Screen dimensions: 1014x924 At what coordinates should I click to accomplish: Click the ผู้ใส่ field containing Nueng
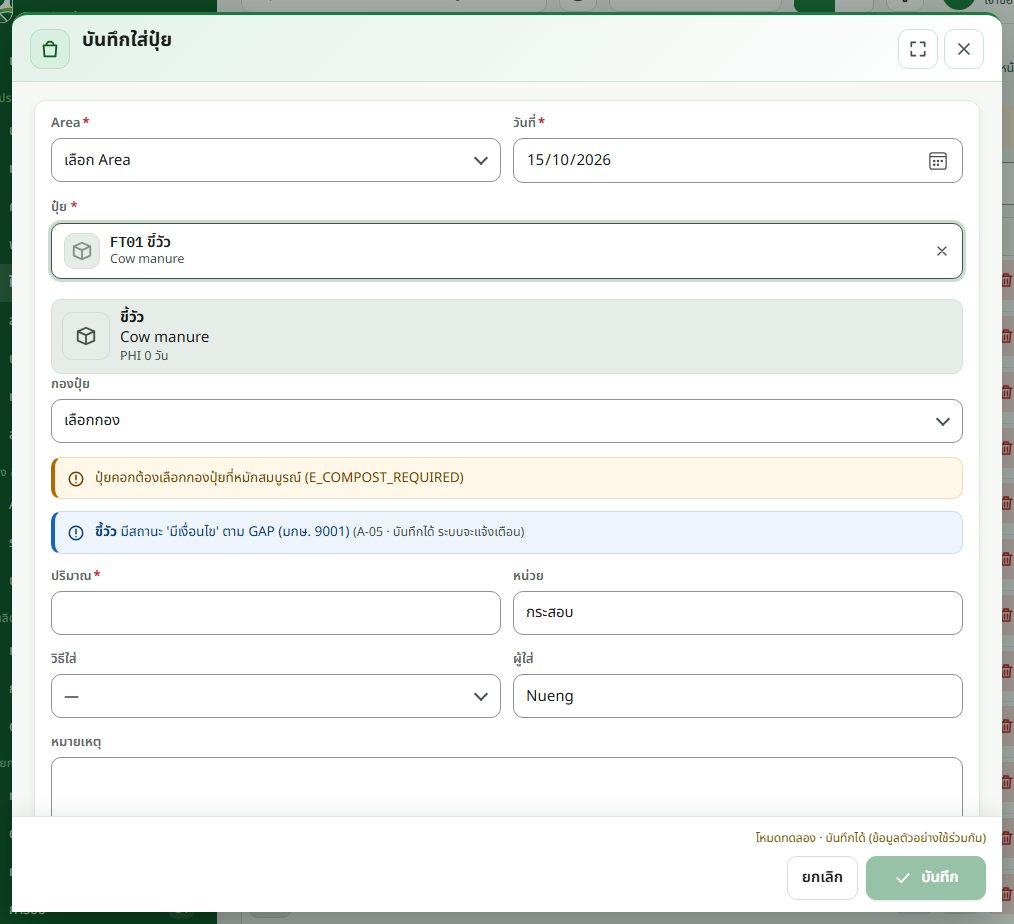[737, 696]
